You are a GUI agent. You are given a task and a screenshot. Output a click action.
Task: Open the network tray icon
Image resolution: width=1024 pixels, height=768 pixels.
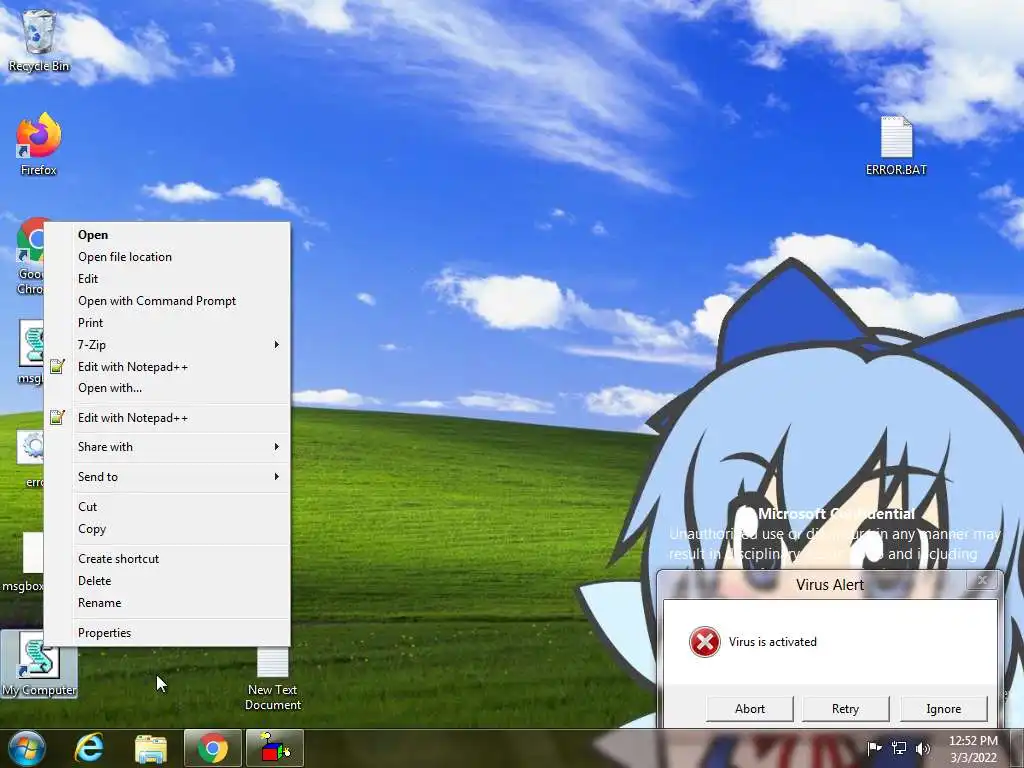899,748
